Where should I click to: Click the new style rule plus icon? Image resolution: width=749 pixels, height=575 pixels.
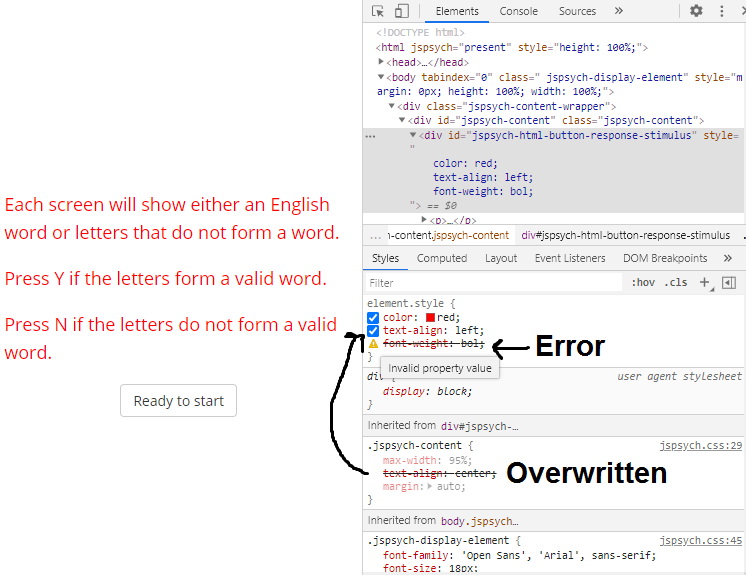point(705,283)
